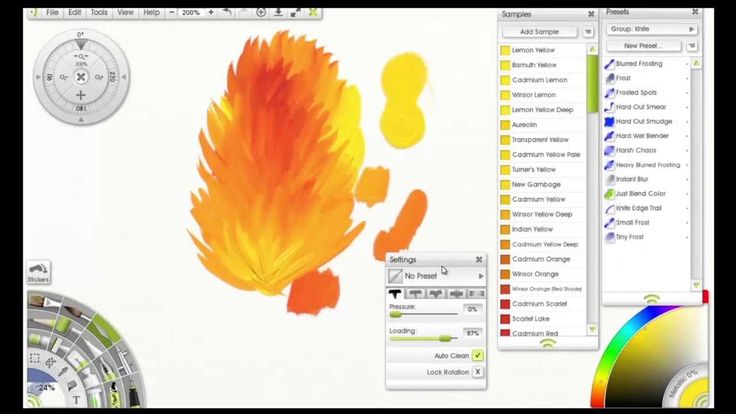Select the New Gamboge sample

(x=543, y=184)
